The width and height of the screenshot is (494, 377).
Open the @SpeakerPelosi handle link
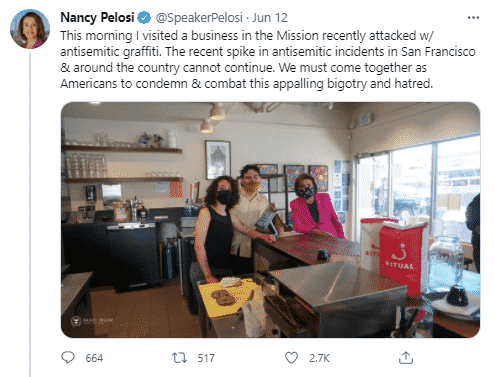pyautogui.click(x=199, y=18)
